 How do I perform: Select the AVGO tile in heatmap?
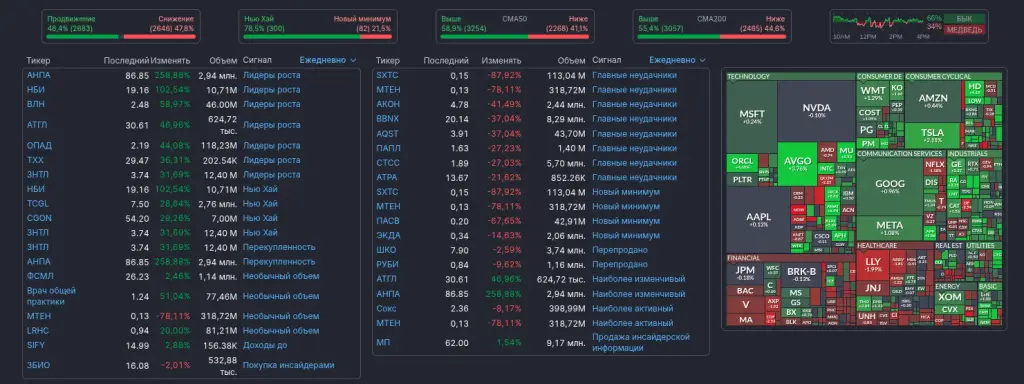point(797,164)
